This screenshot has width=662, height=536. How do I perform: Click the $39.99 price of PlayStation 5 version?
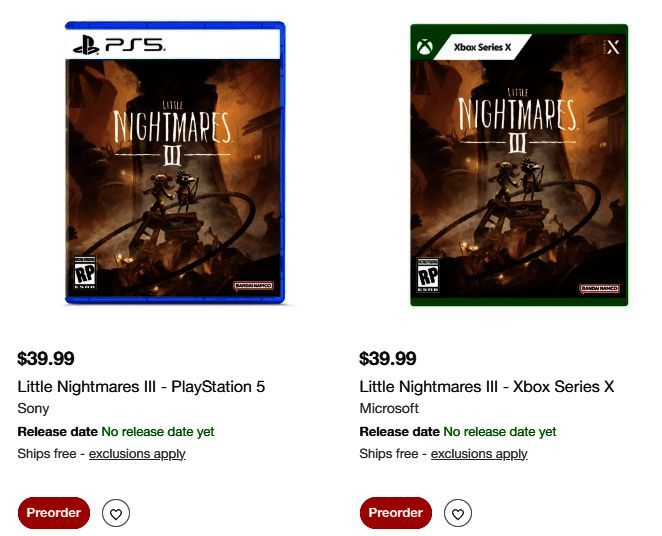click(46, 359)
